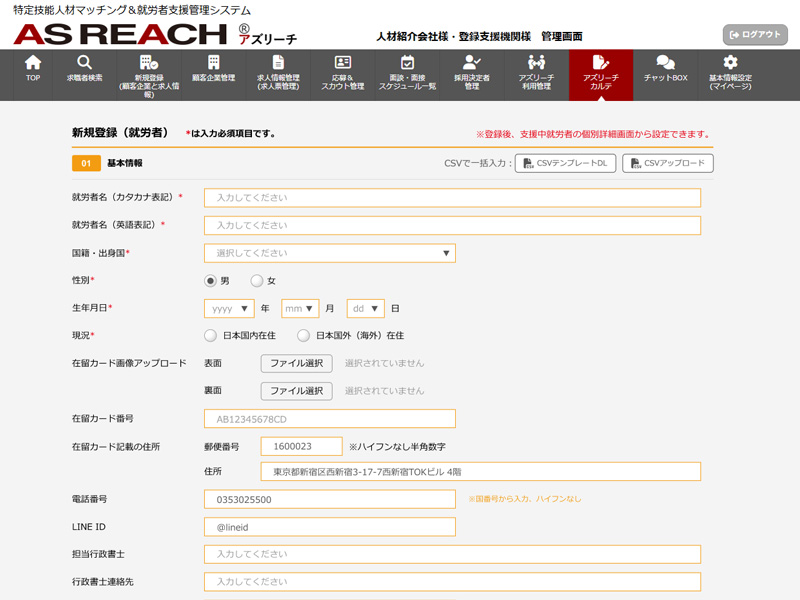Select the 女 radio button

click(257, 281)
